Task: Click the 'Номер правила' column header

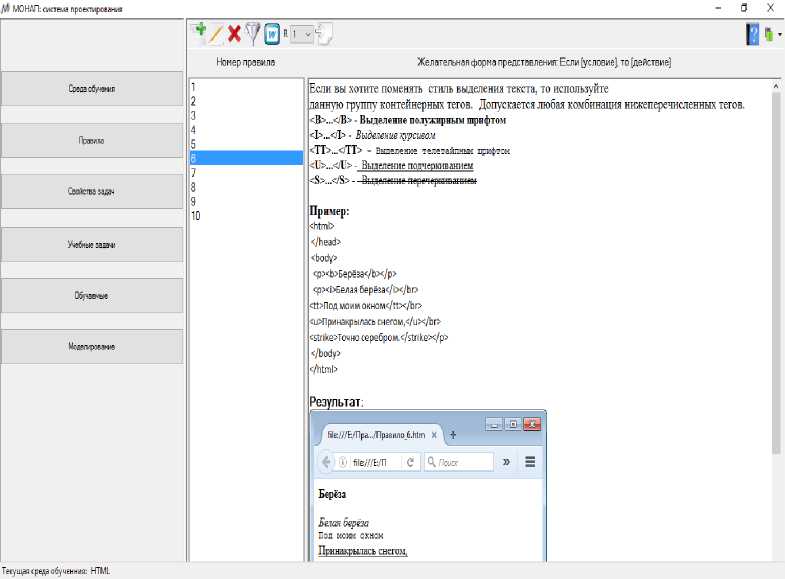Action: click(245, 62)
